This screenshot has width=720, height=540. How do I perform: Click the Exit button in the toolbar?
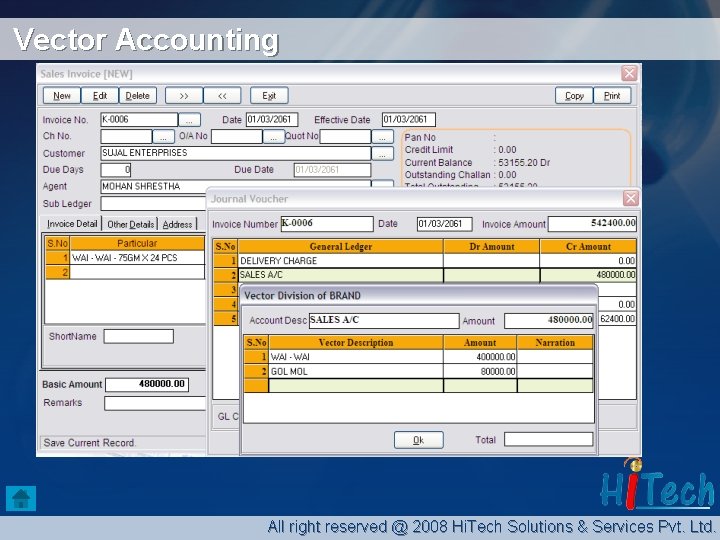coord(269,96)
